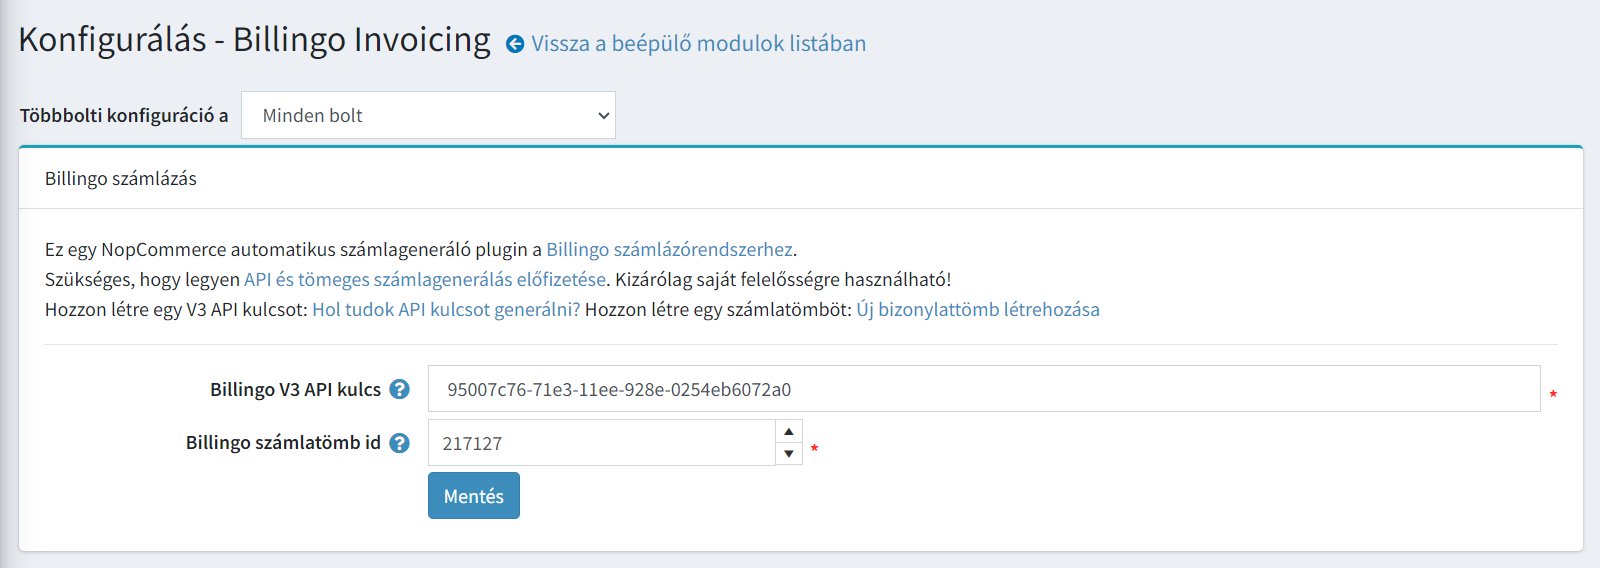Screen dimensions: 1600x568
Task: Click the Konfigurálás - Billingo Invoicing title
Action: point(255,40)
